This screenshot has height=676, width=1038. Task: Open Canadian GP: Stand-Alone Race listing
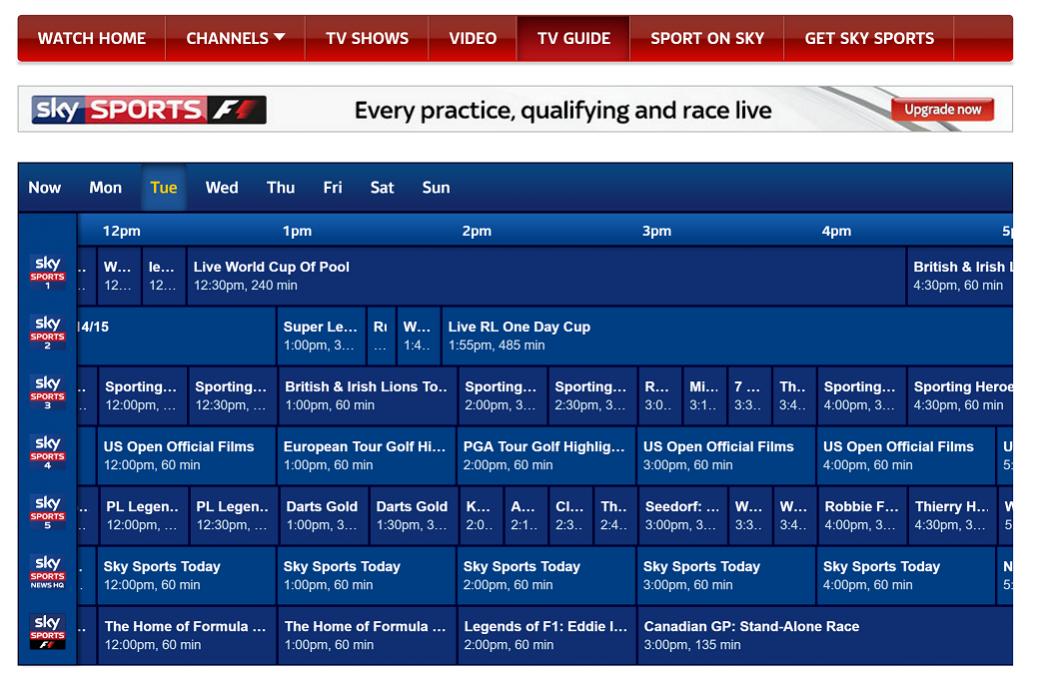(825, 636)
